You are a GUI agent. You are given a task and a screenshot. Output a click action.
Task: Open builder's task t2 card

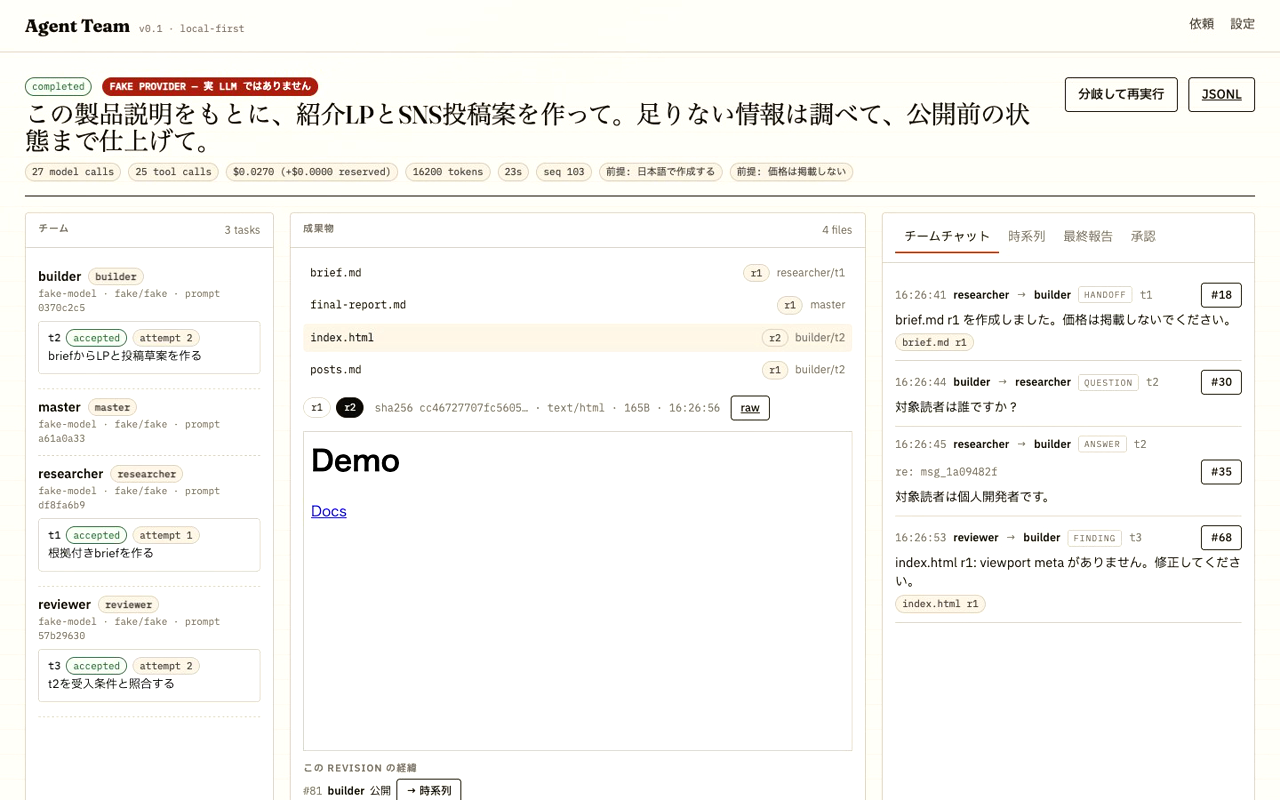click(149, 347)
